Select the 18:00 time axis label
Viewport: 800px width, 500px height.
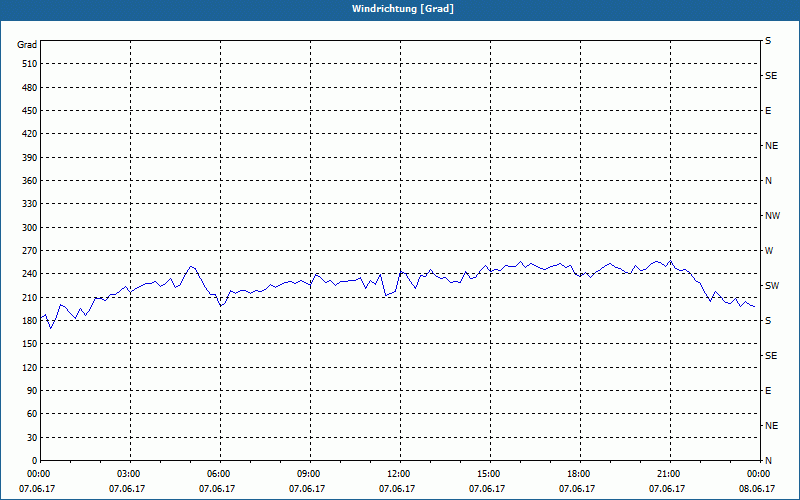[579, 474]
